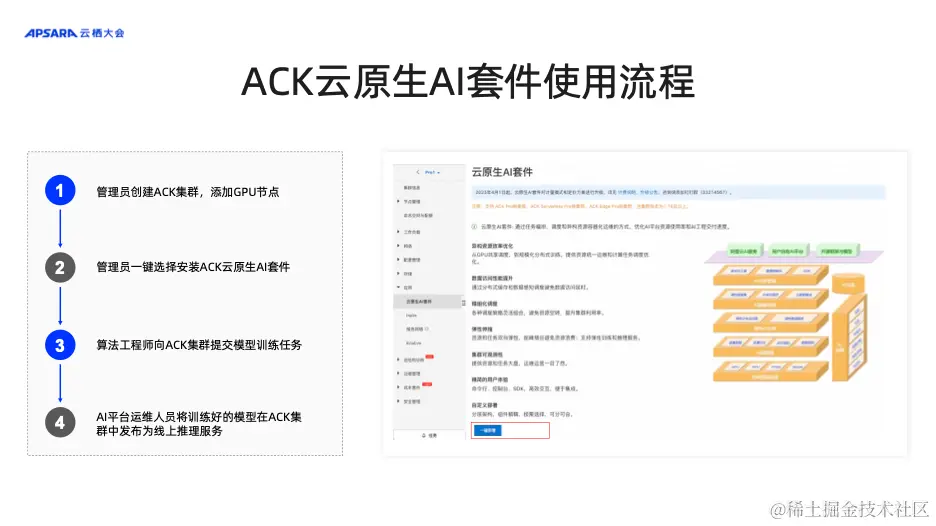The height and width of the screenshot is (526, 936).
Task: Click the 自定义部署 feature heading
Action: 484,405
